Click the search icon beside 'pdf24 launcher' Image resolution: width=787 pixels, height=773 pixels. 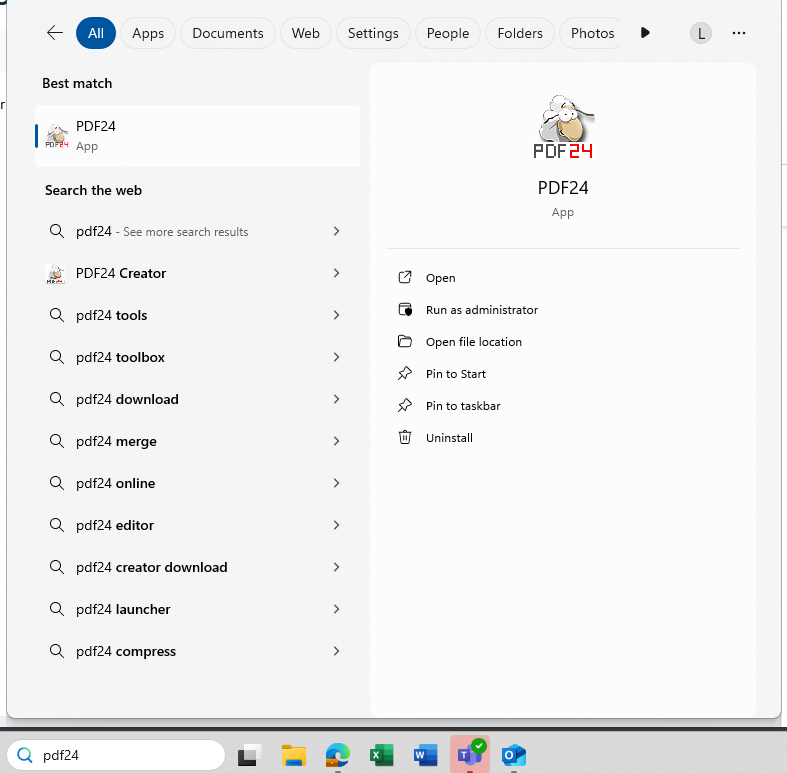point(57,609)
